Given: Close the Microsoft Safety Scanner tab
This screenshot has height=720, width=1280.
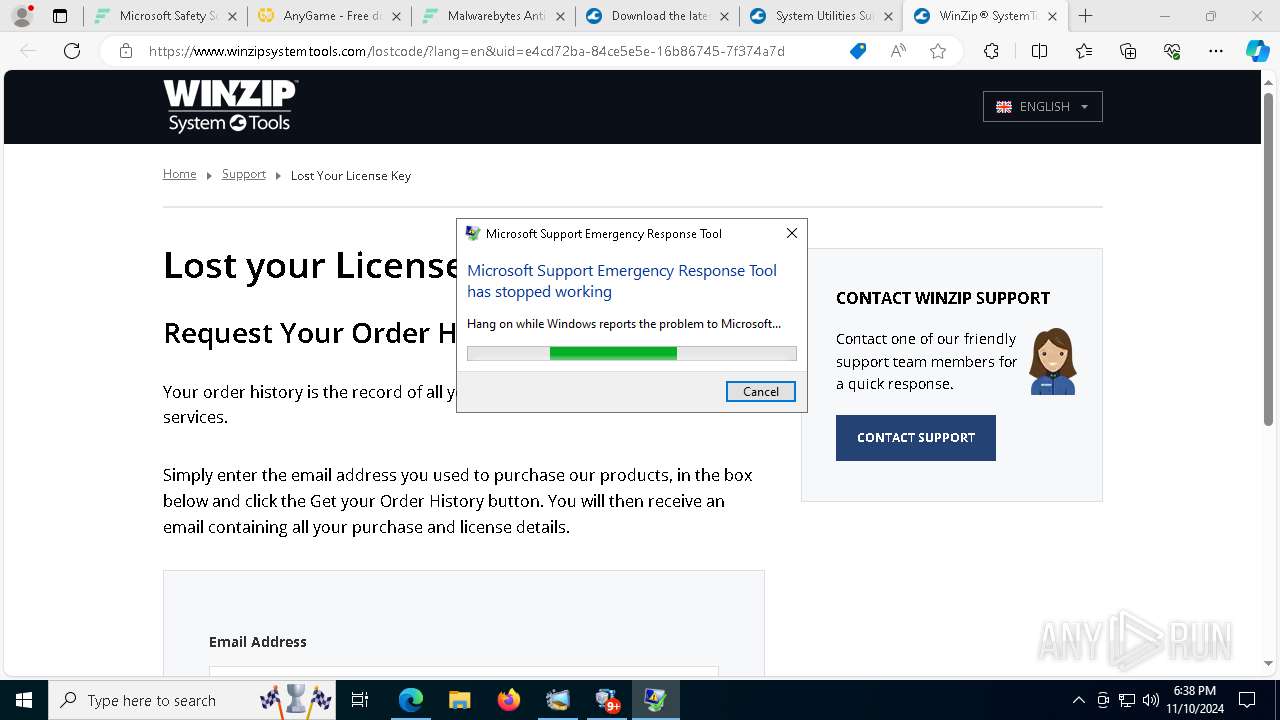Looking at the screenshot, I should [232, 16].
